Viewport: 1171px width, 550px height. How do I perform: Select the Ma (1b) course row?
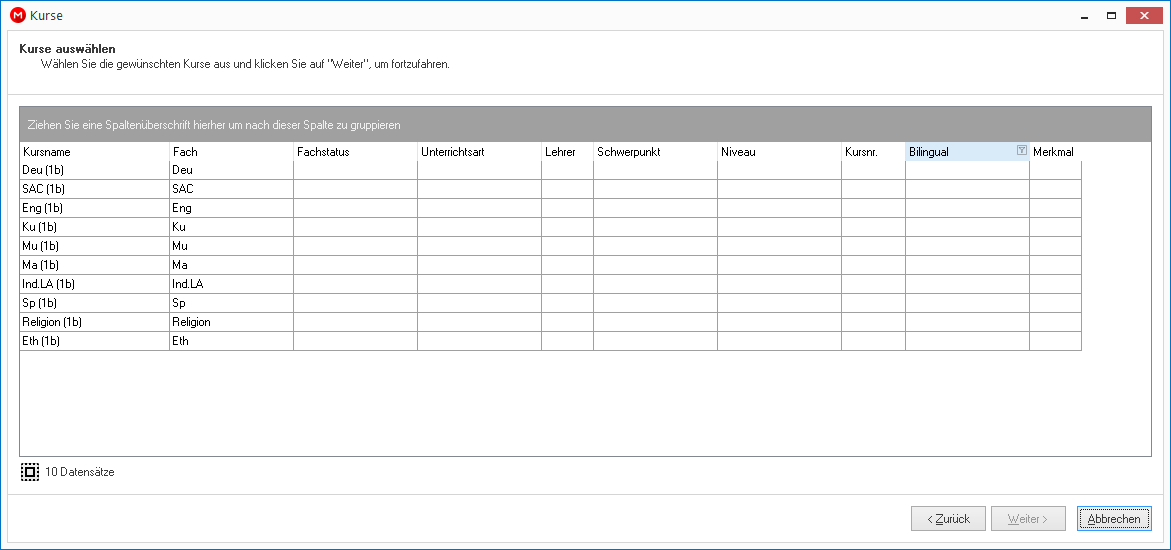click(x=550, y=265)
